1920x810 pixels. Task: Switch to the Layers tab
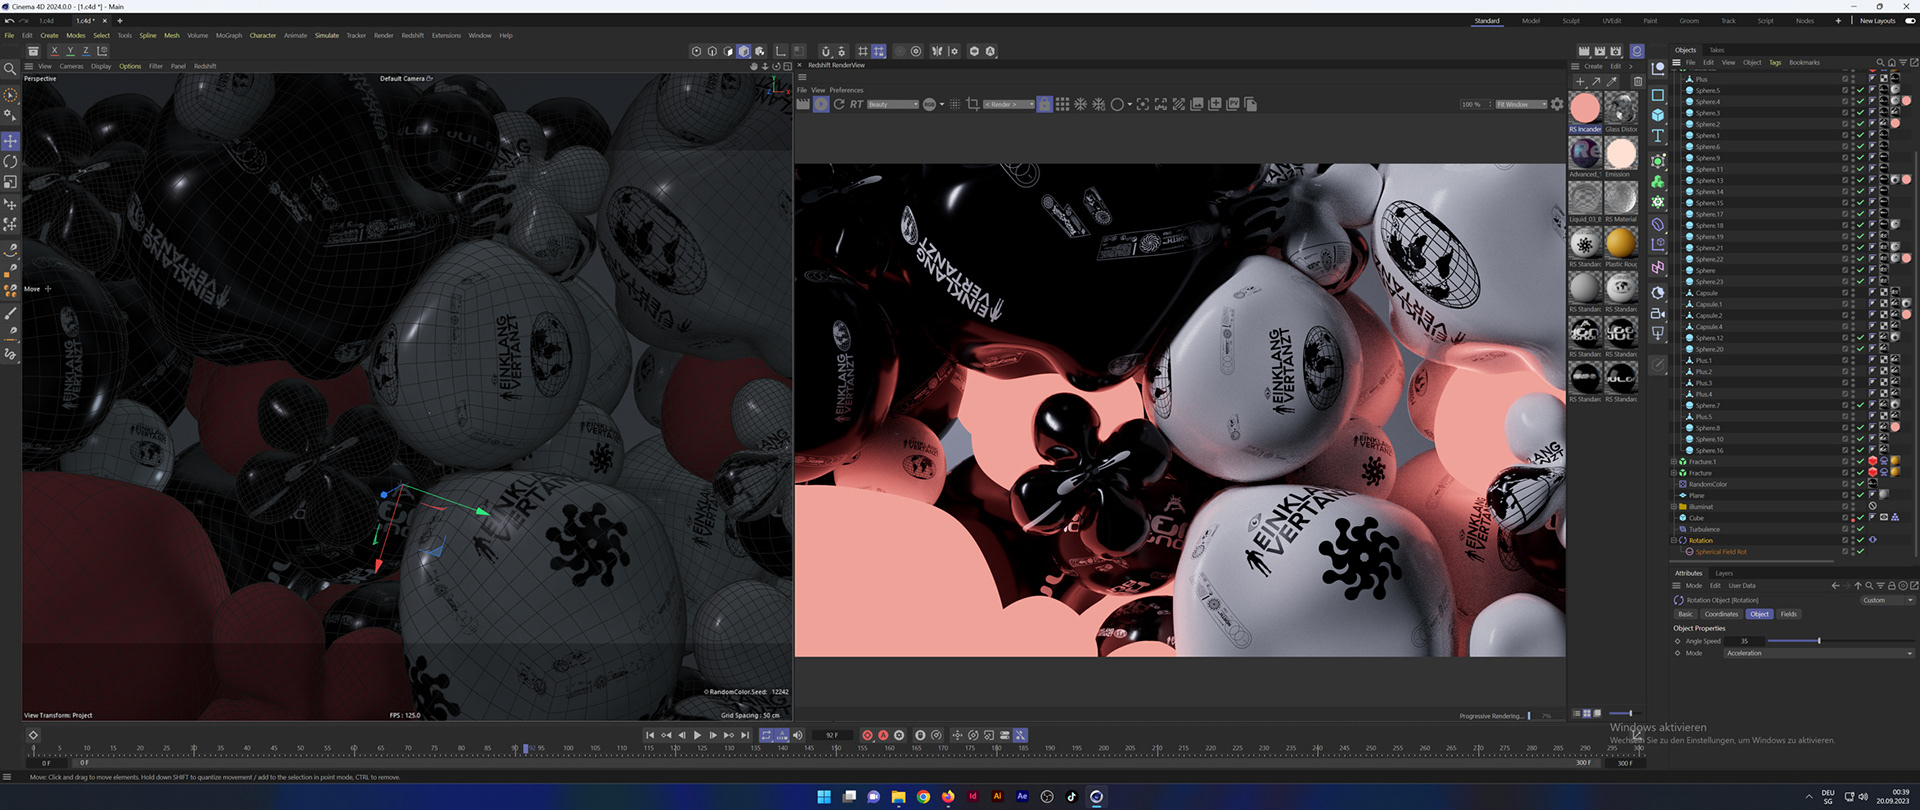click(1724, 573)
